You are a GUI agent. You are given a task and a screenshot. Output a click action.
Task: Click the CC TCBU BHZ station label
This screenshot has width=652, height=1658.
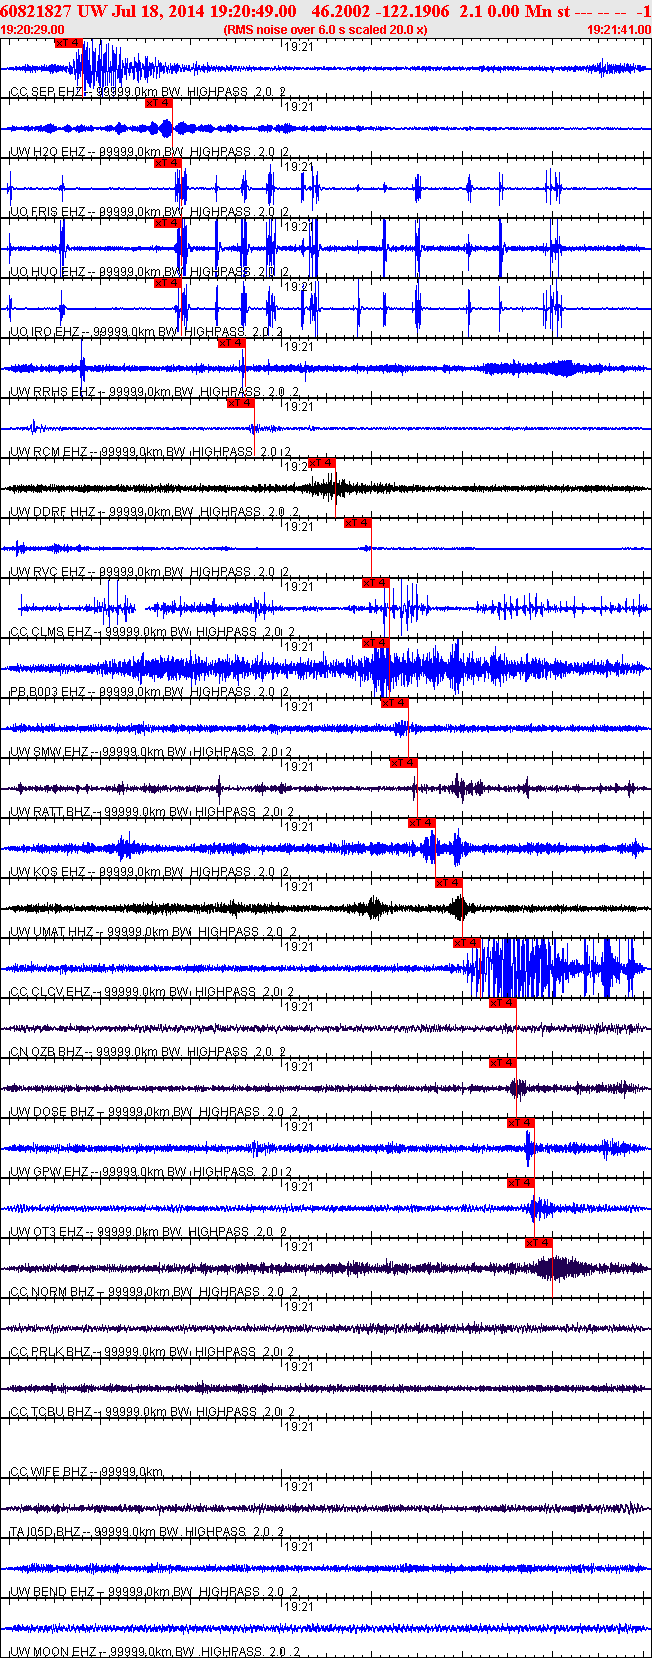(50, 1412)
